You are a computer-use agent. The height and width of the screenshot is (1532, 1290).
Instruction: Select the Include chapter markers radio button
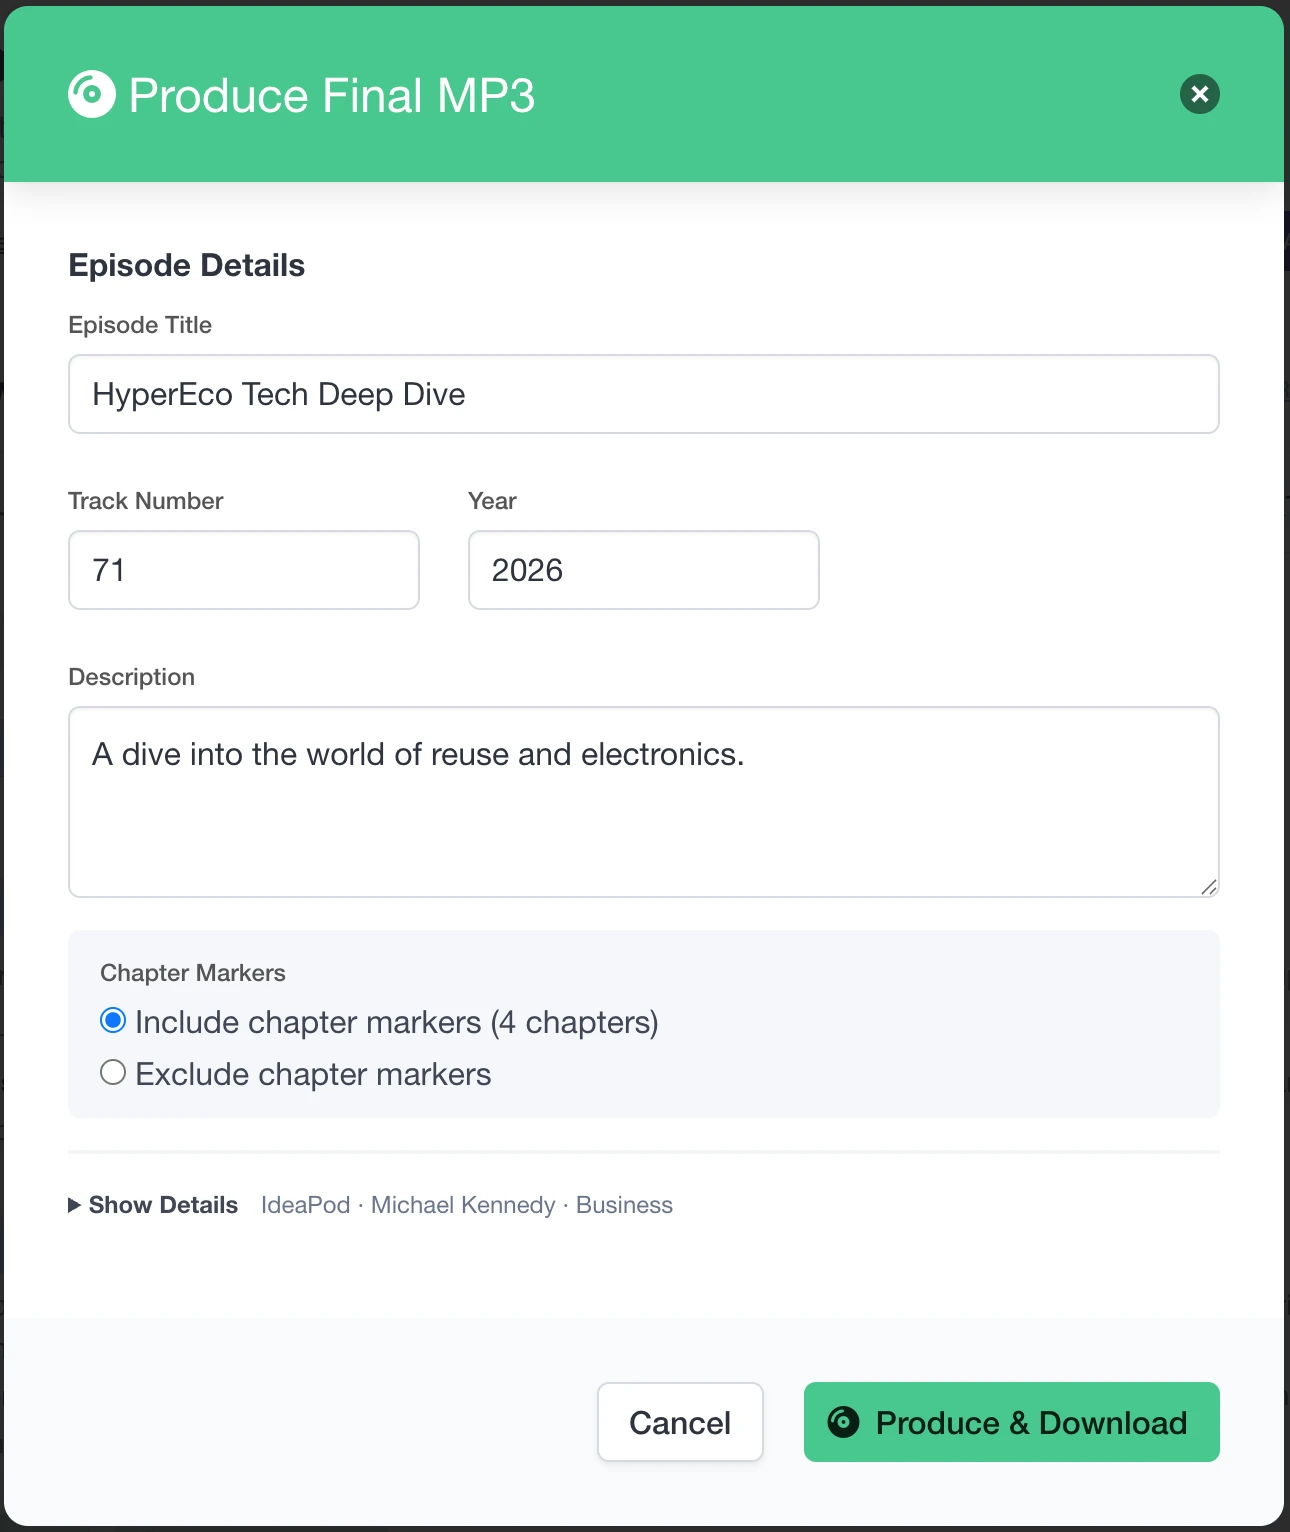click(113, 1021)
